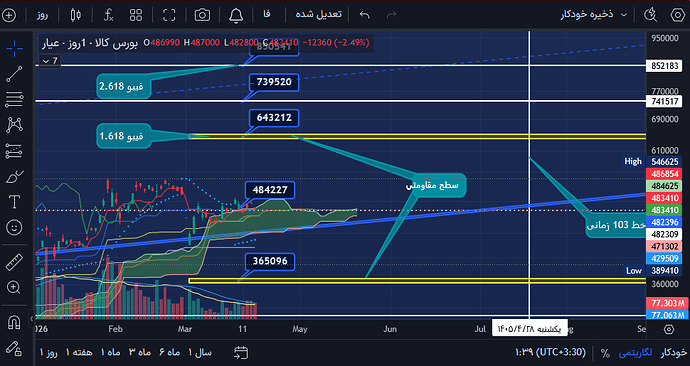
Task: Click the 643212 price note
Action: click(274, 118)
